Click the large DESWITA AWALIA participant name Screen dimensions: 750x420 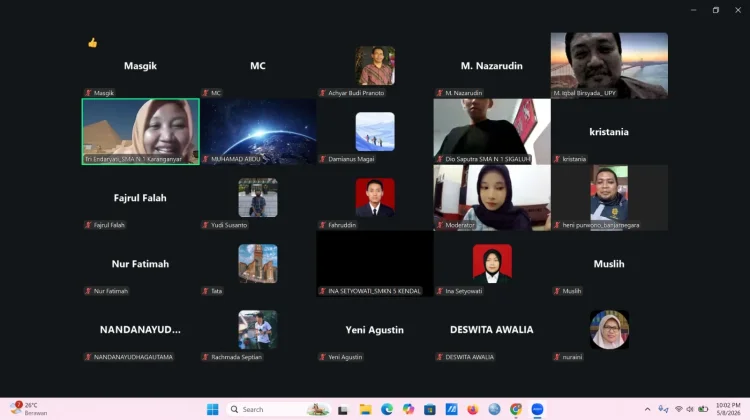(x=492, y=330)
